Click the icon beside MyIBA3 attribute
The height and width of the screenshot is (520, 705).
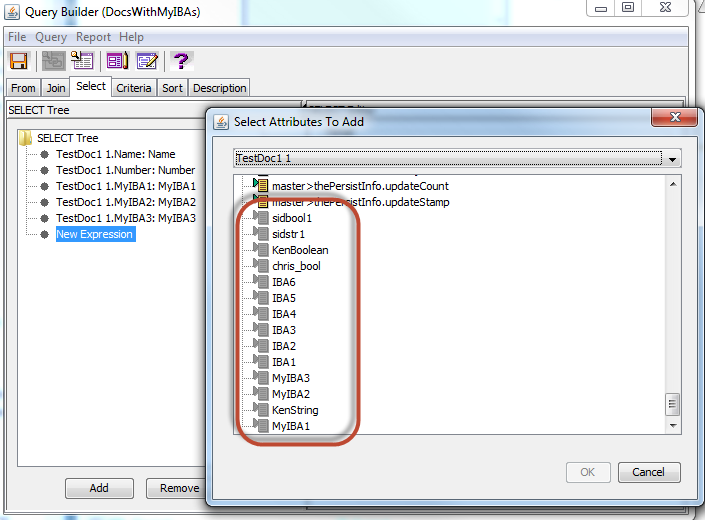(261, 378)
